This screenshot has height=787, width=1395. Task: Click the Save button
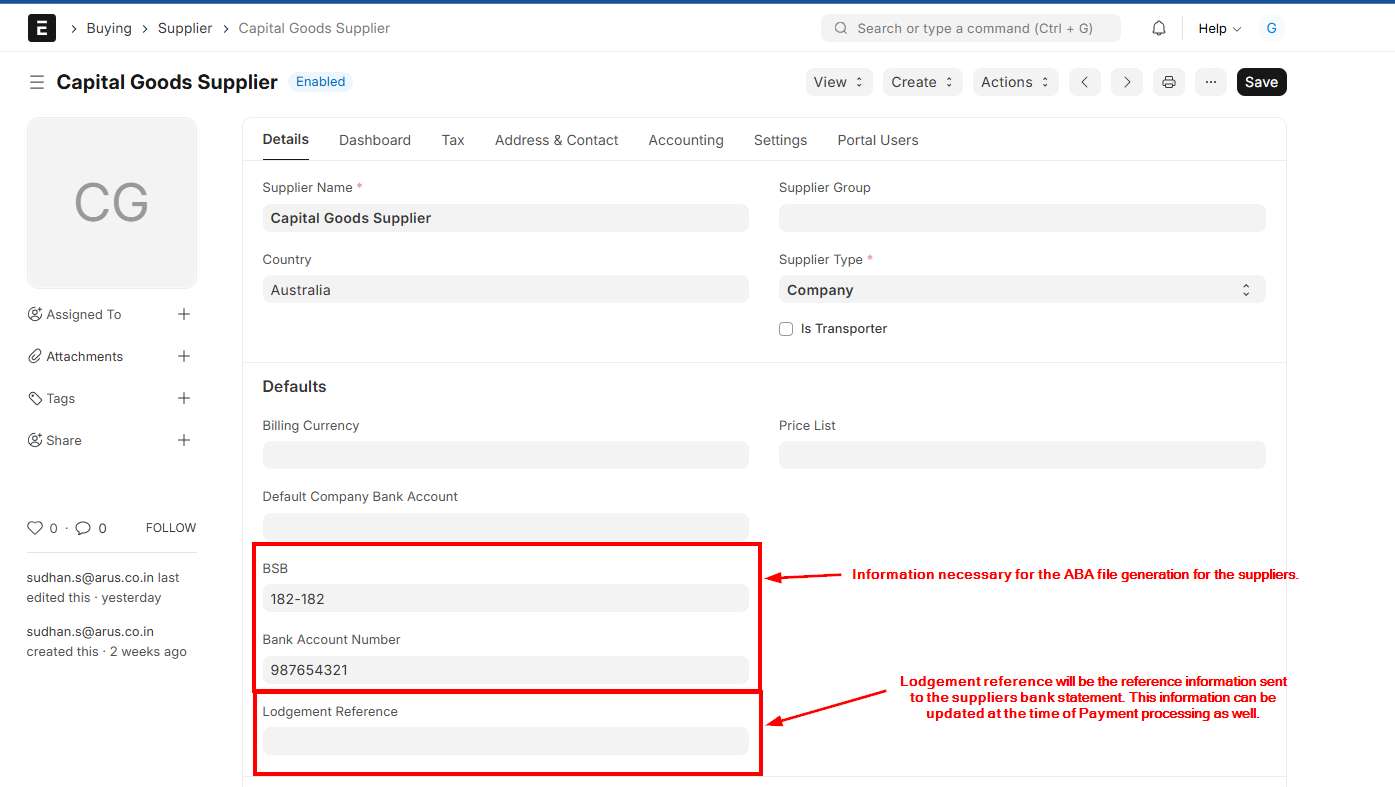click(1261, 82)
